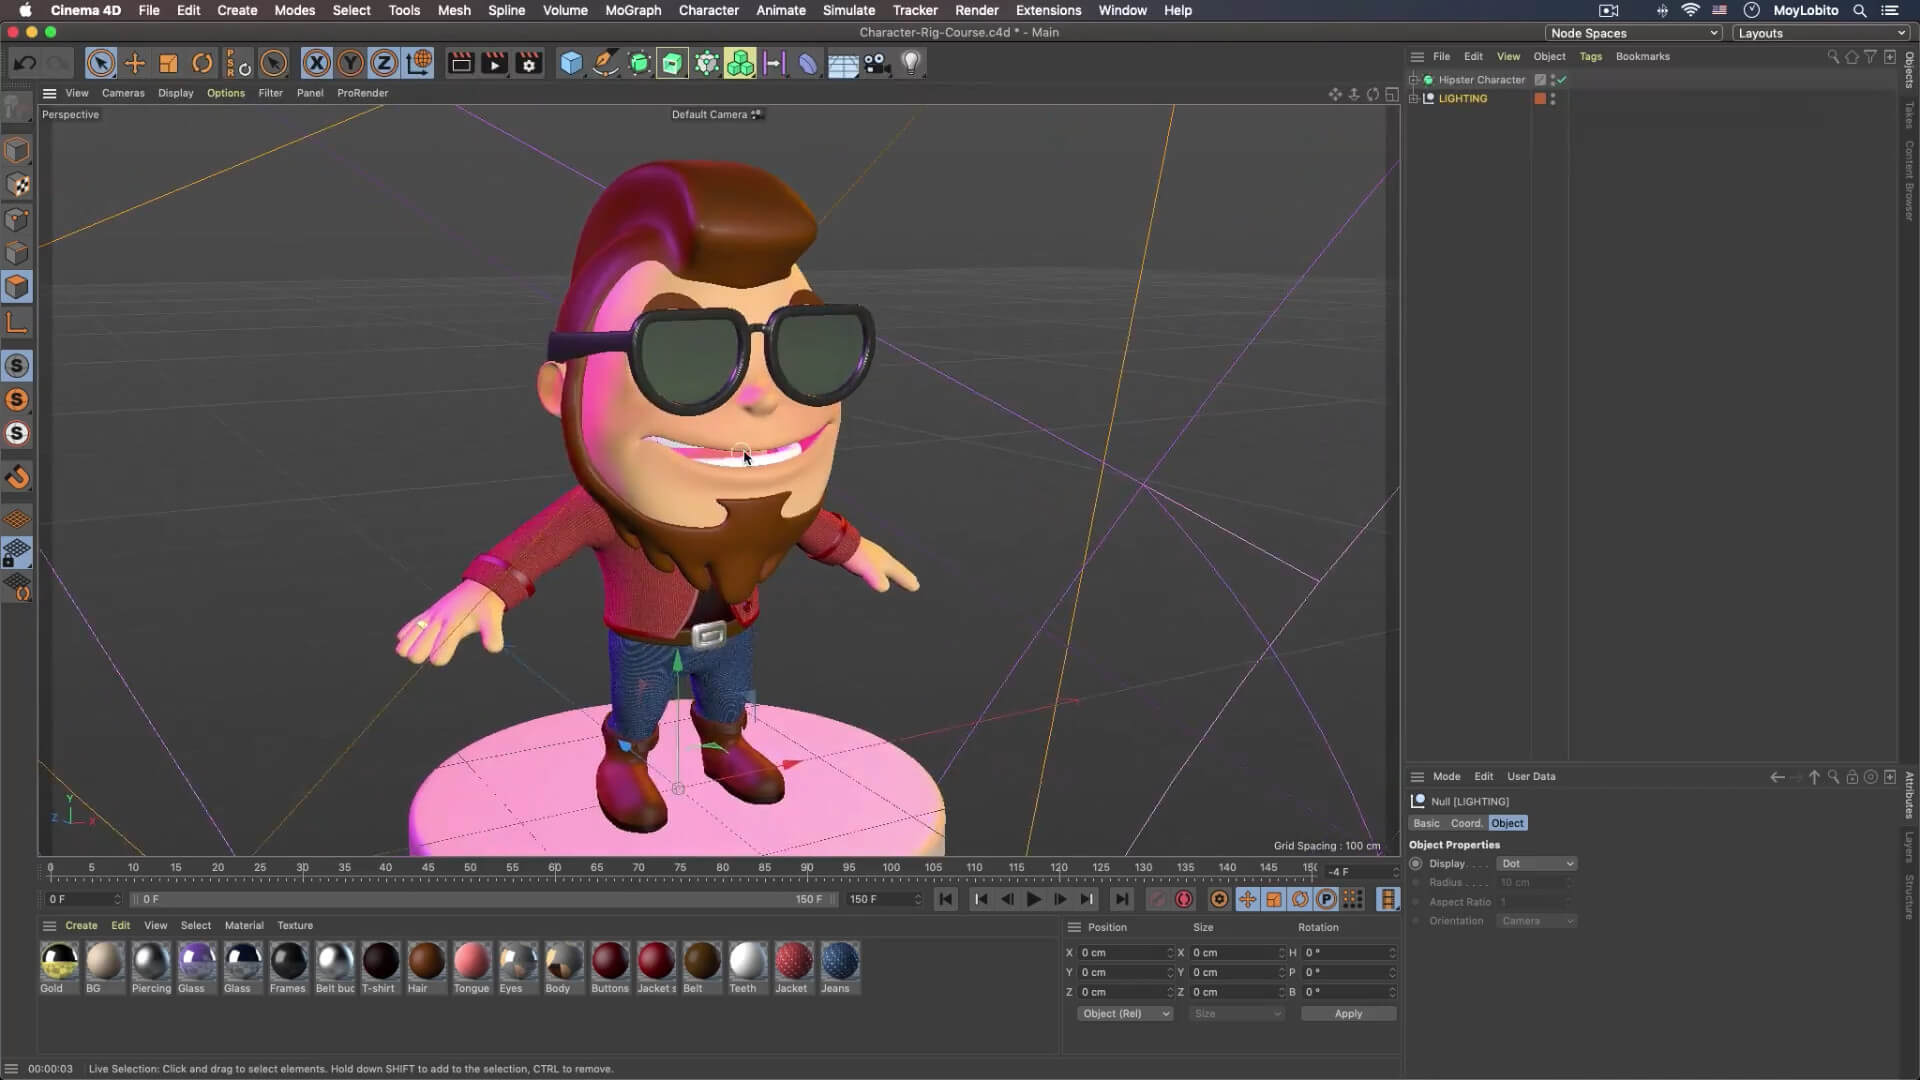Select the Rotate tool
The width and height of the screenshot is (1920, 1080).
tap(201, 63)
